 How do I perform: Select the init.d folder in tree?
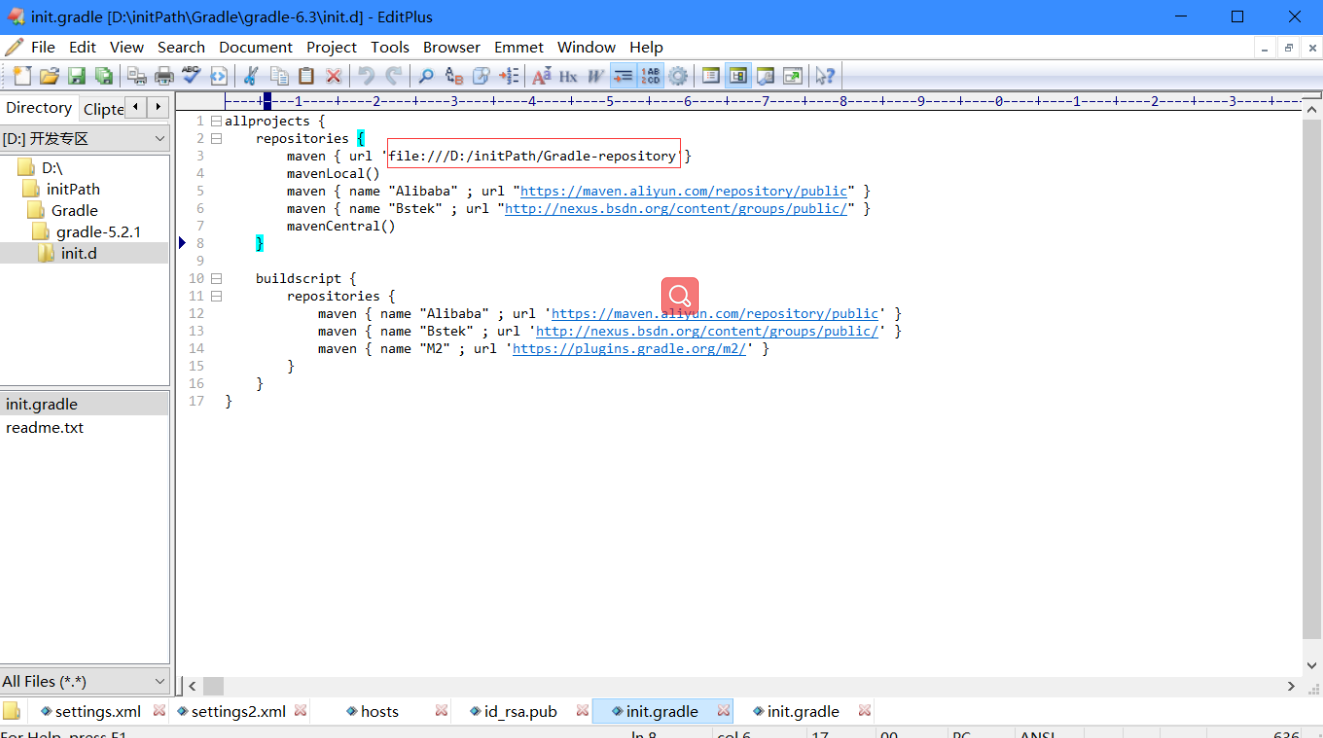(x=79, y=253)
